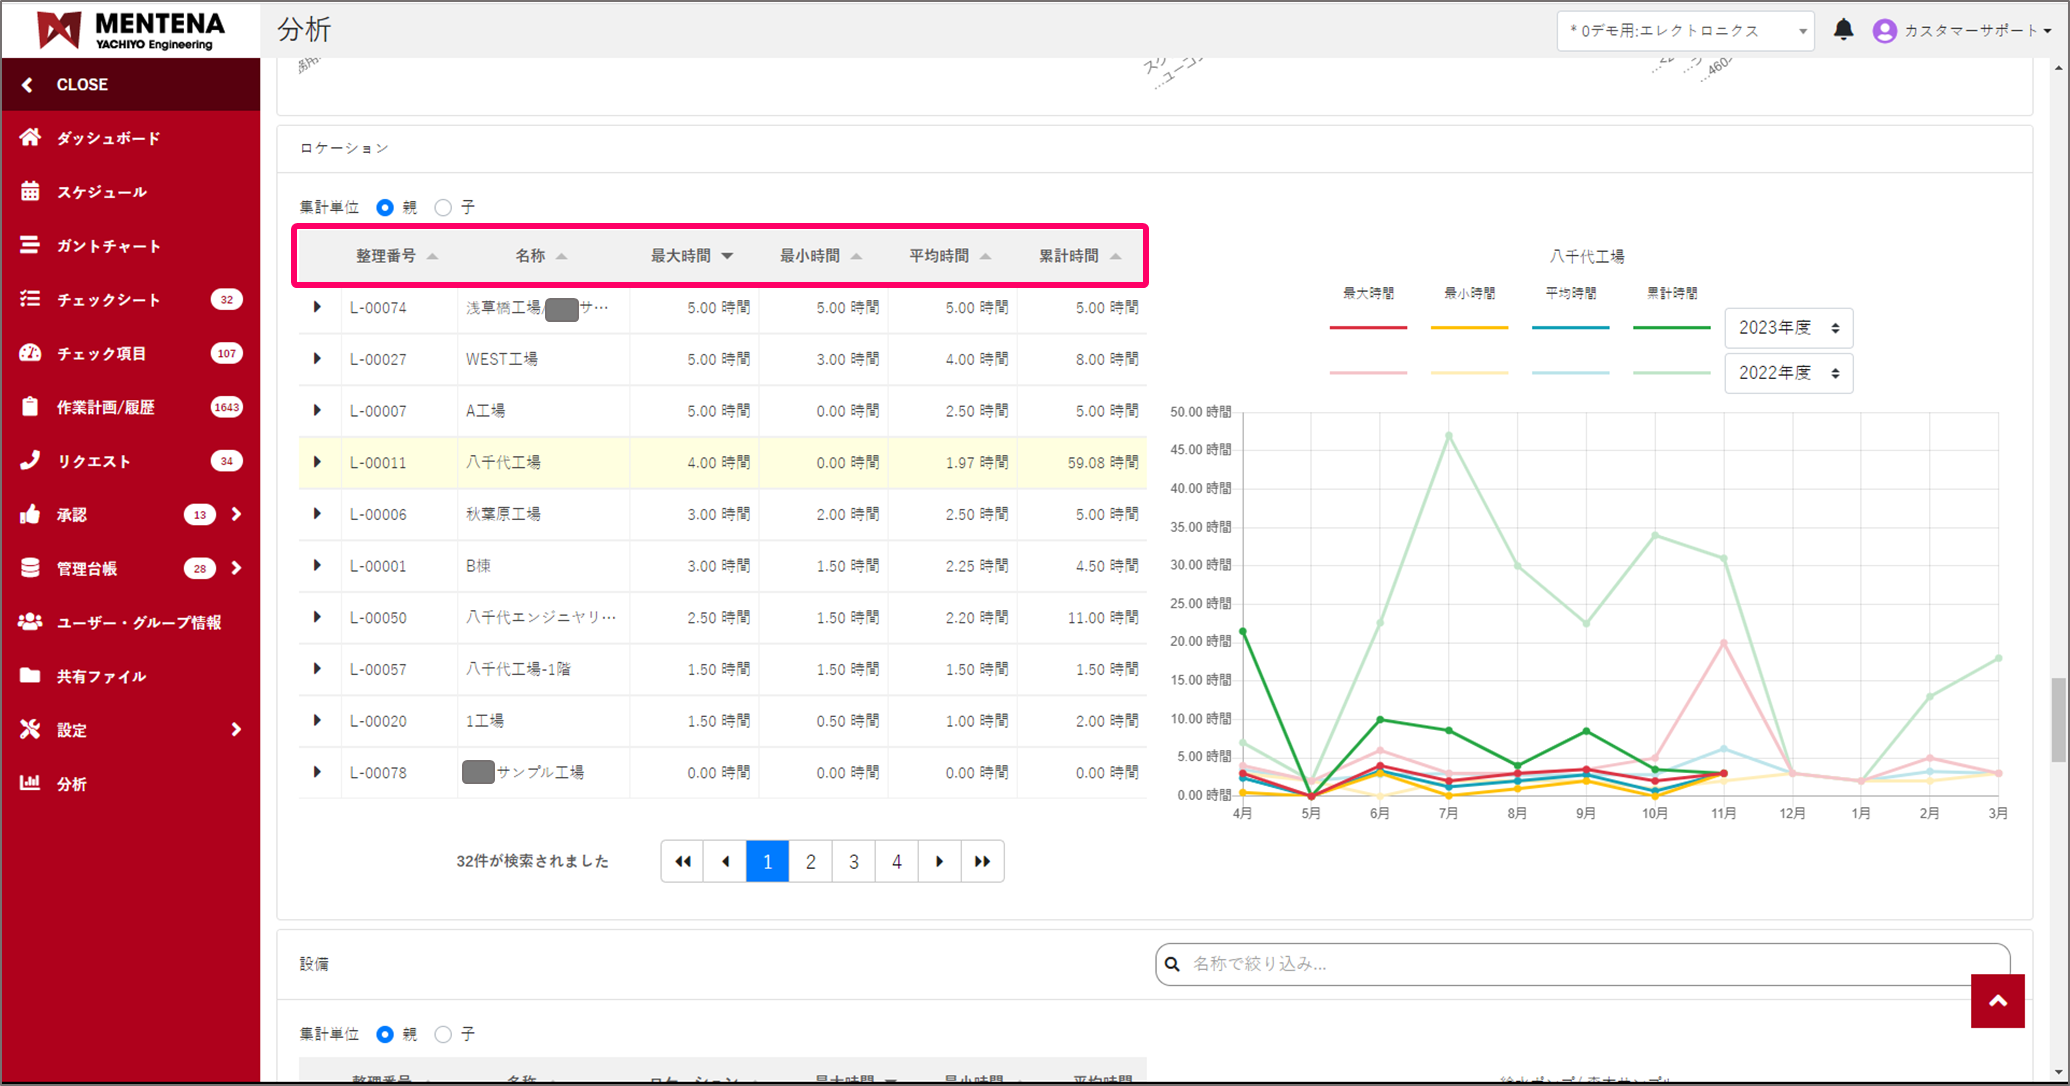The image size is (2070, 1086).
Task: Jump to last page of results
Action: (982, 861)
